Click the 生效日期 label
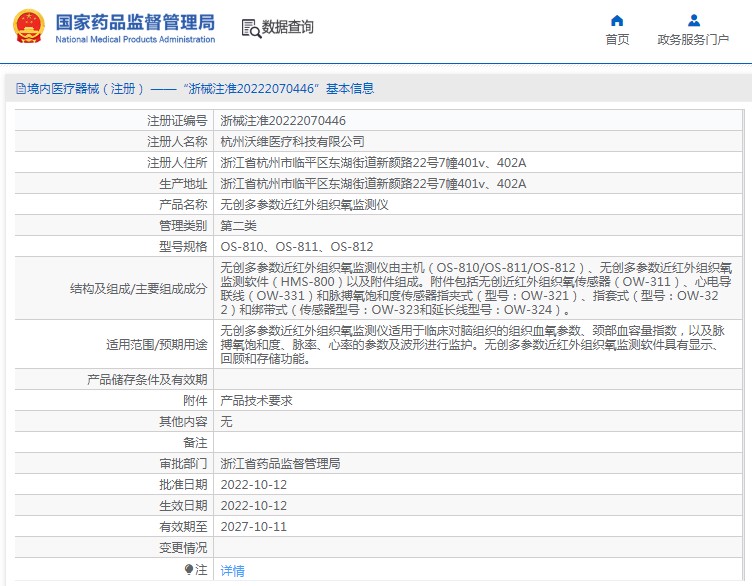Screen dimensions: 752x586 pyautogui.click(x=183, y=506)
